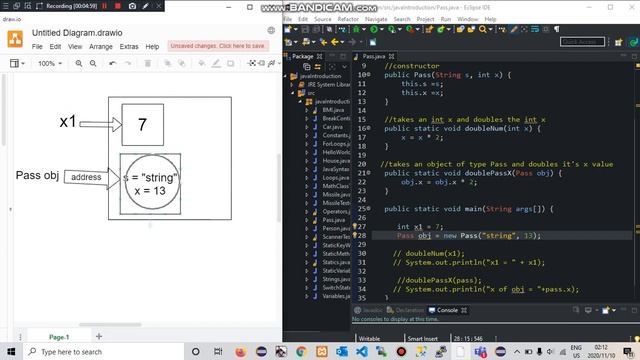Viewport: 640px width, 360px height.
Task: Collapse the javaintroduction project node
Action: (x=285, y=76)
